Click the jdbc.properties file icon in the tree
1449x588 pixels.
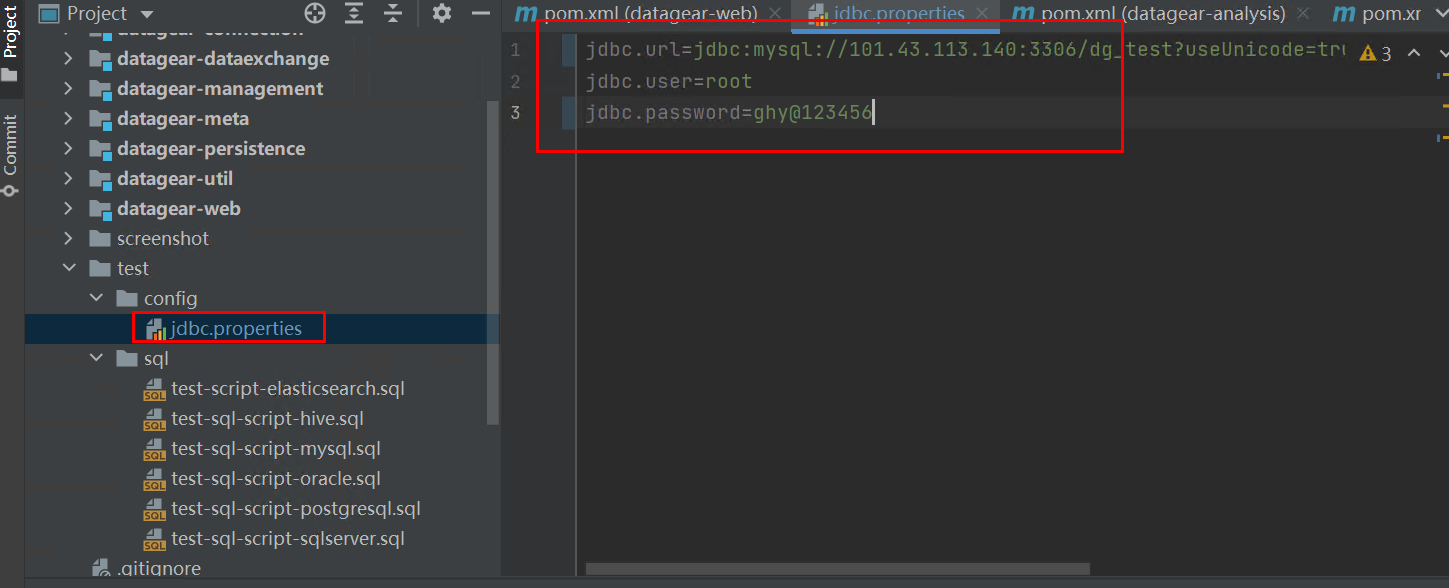pos(155,328)
